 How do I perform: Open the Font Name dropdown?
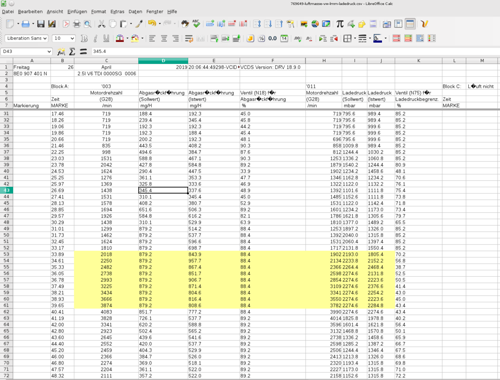pos(45,39)
